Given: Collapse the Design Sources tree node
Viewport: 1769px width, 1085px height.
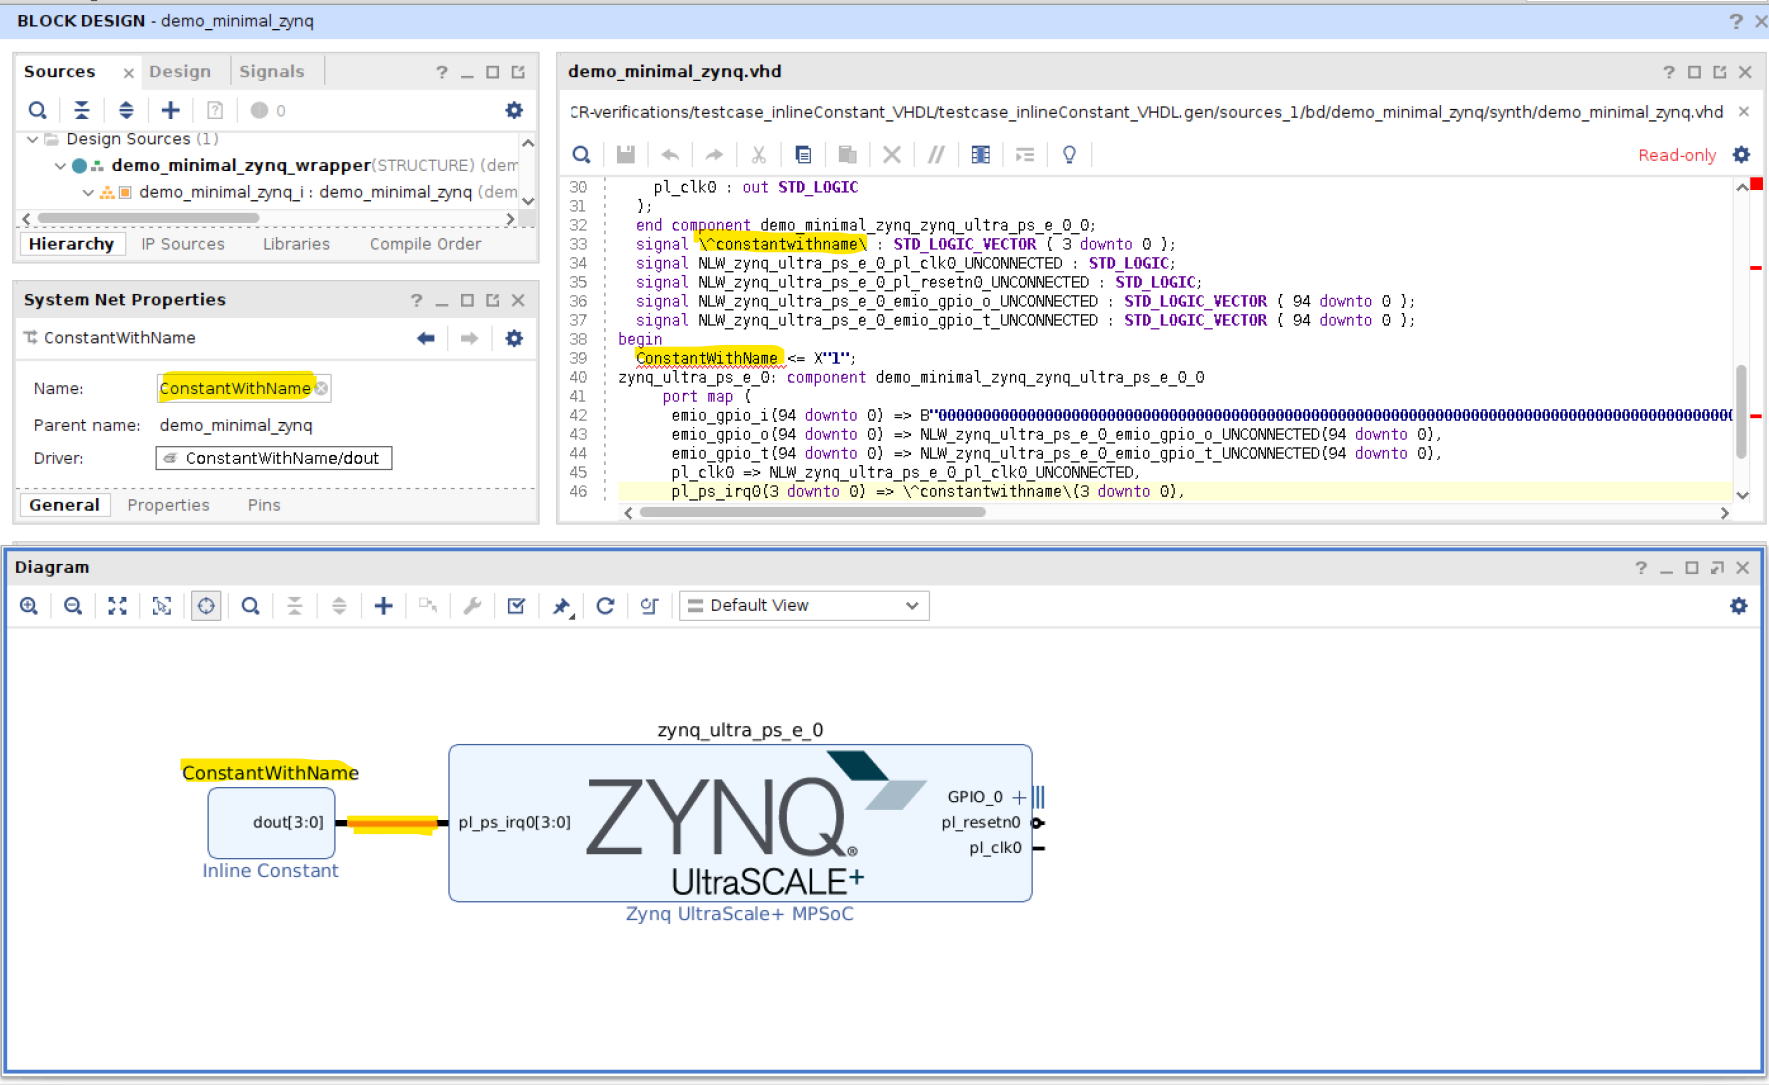Looking at the screenshot, I should [33, 139].
